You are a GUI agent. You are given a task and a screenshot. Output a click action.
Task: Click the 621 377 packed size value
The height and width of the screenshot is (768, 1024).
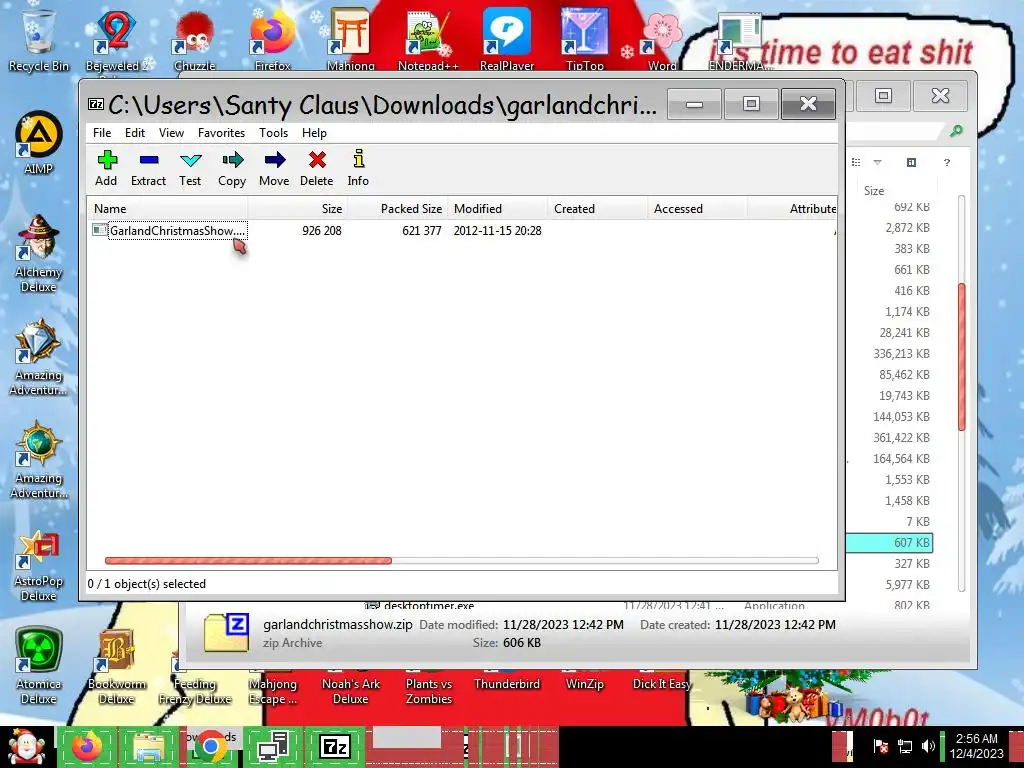[x=422, y=231]
